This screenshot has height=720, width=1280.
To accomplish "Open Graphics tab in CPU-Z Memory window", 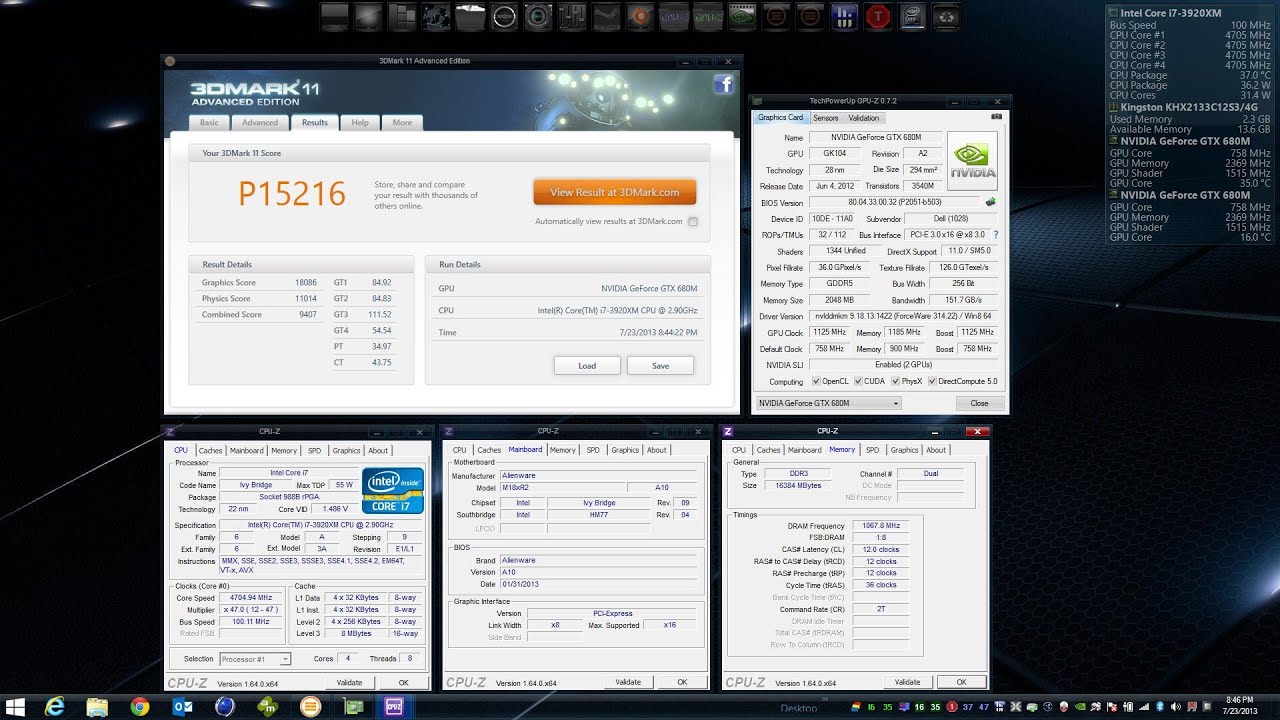I will pyautogui.click(x=904, y=450).
